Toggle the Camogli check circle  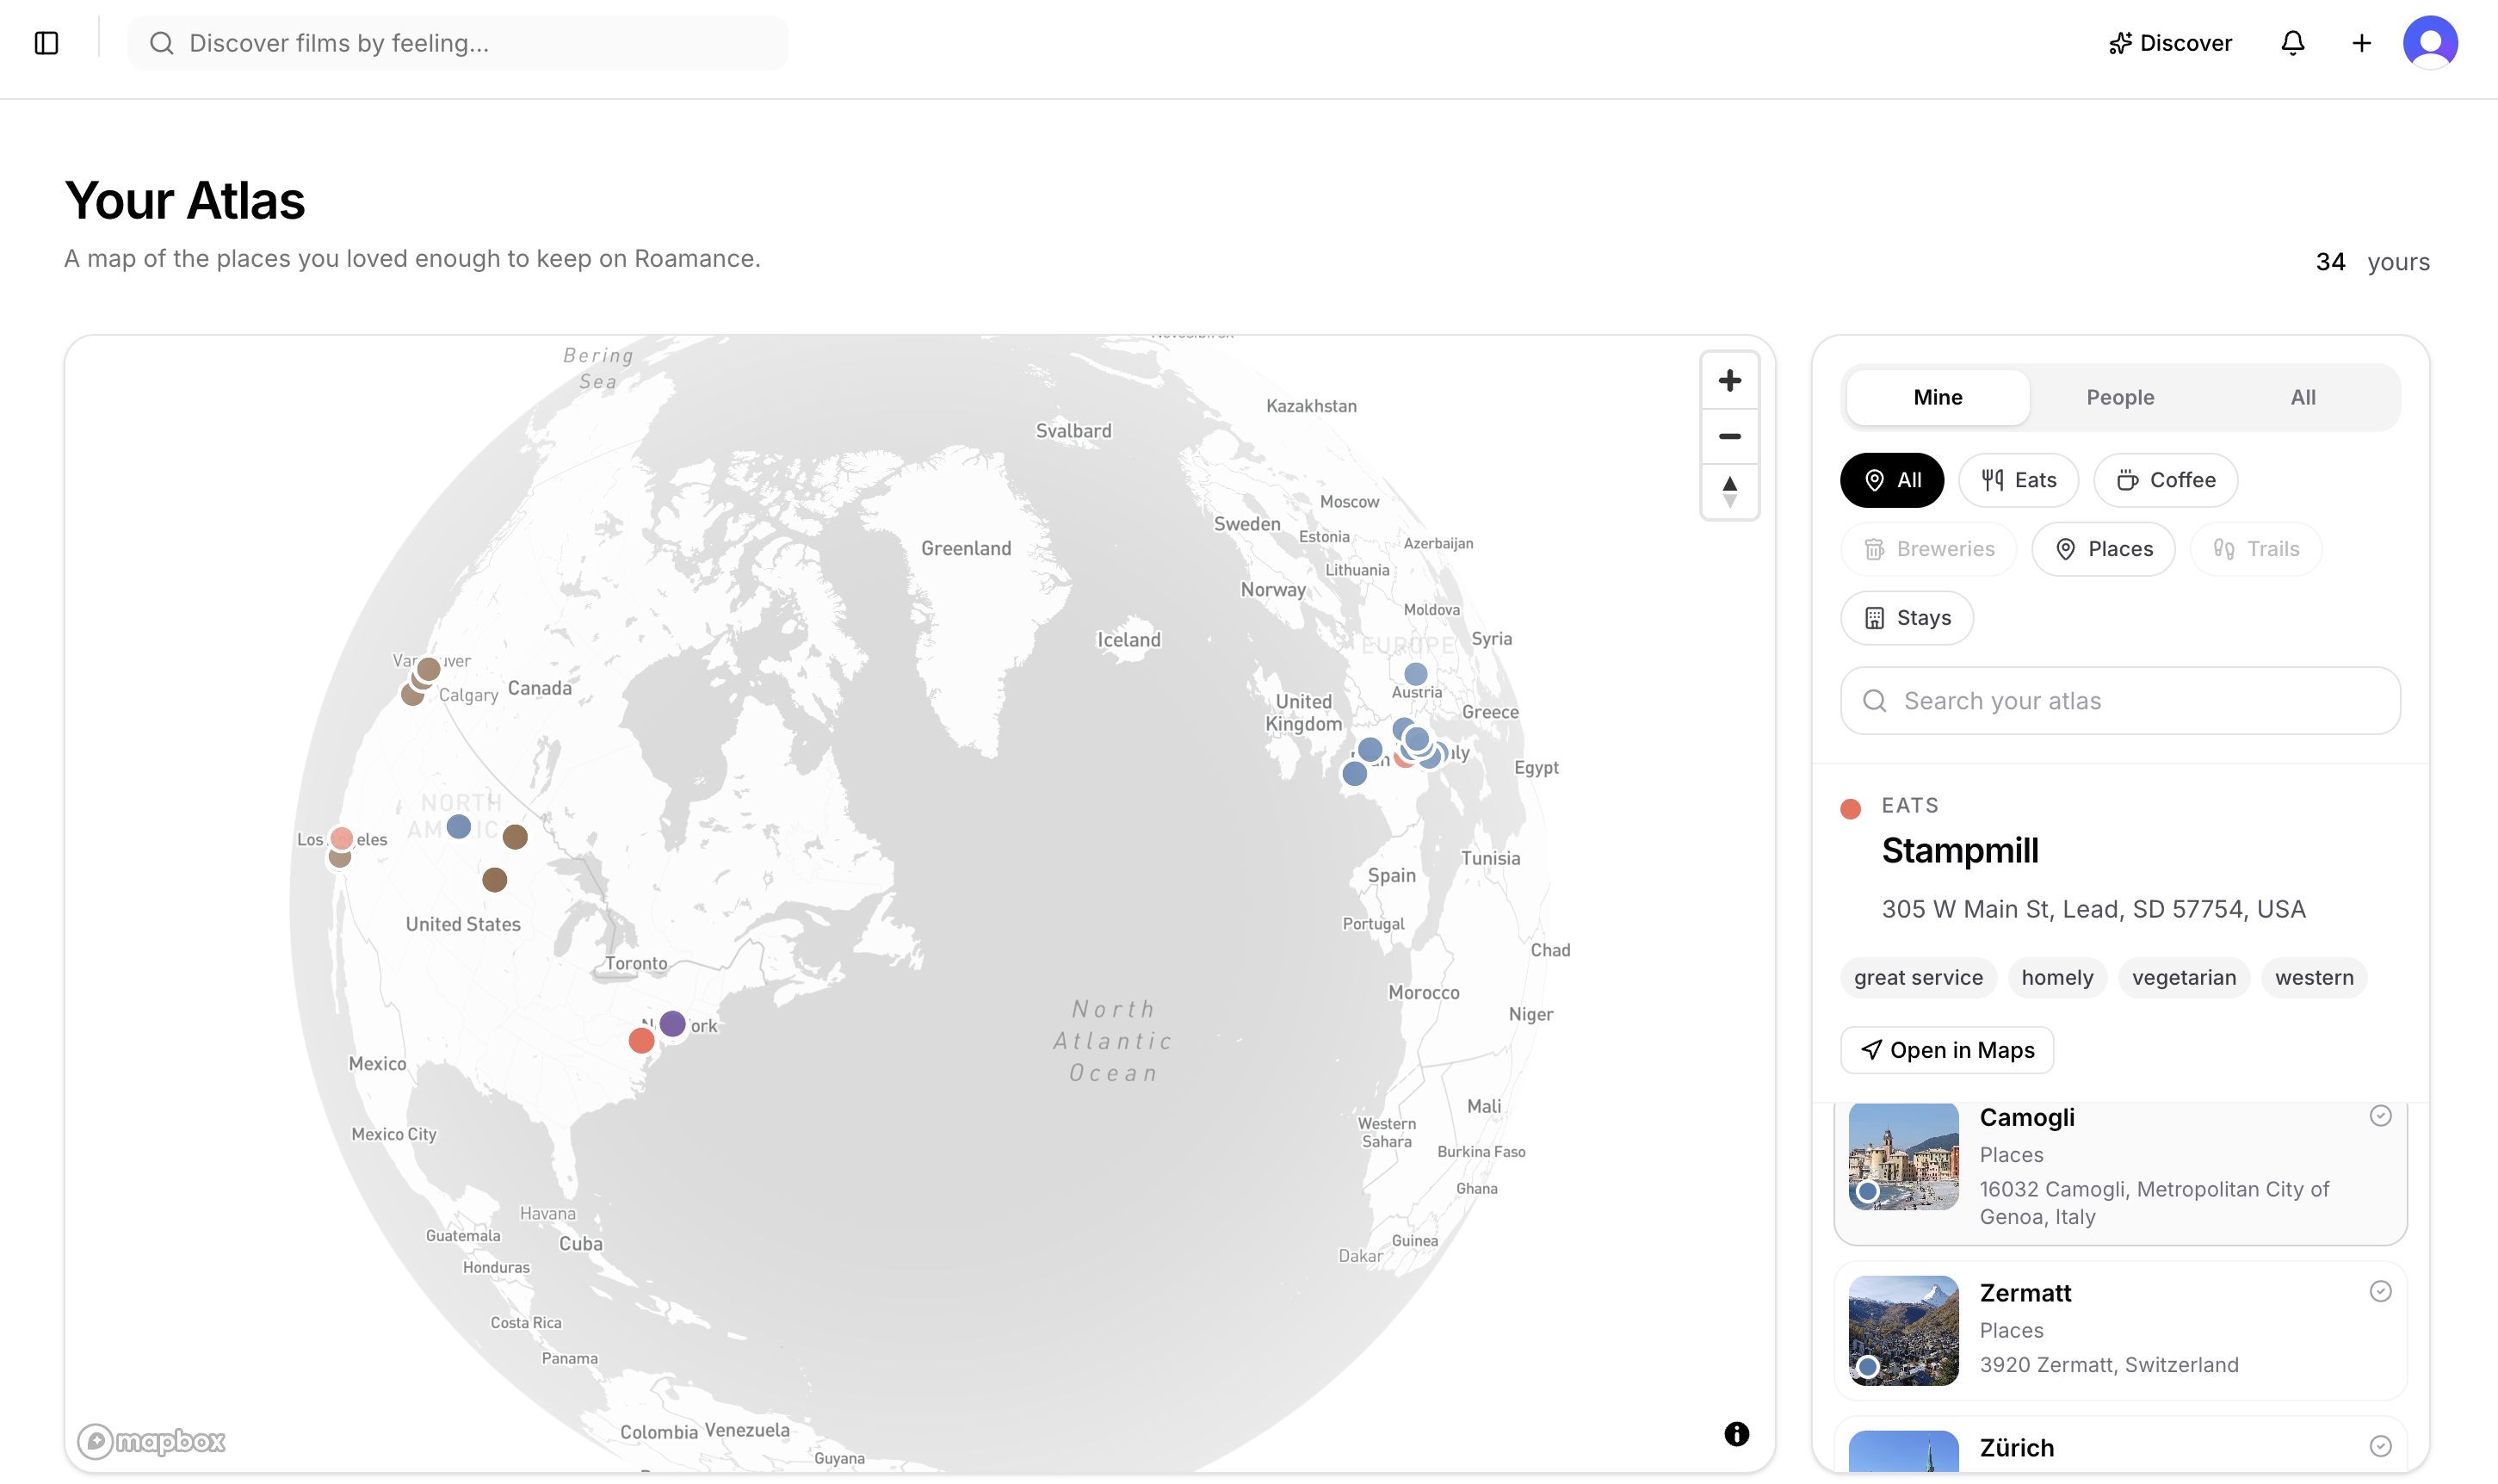click(2380, 1116)
